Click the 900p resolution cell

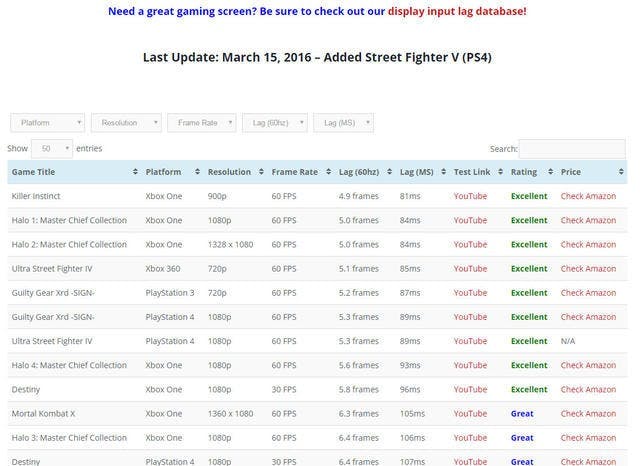click(217, 196)
